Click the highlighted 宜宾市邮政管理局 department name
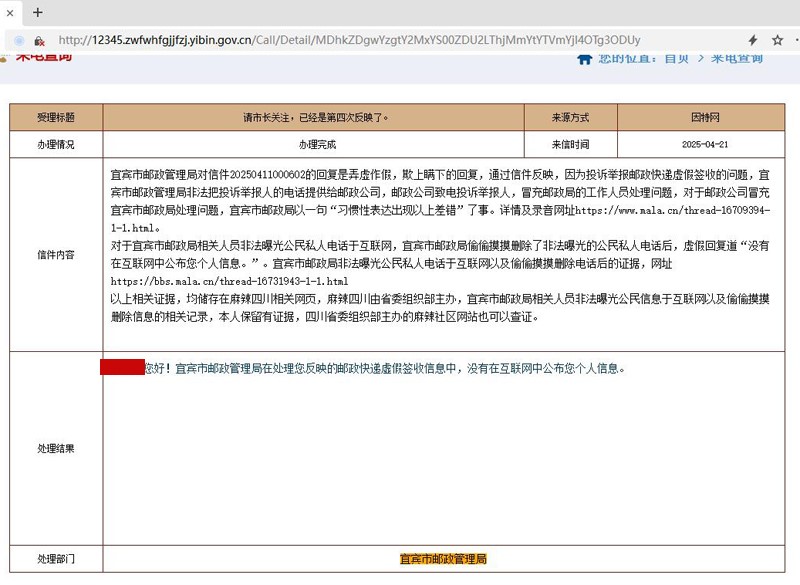 443,559
